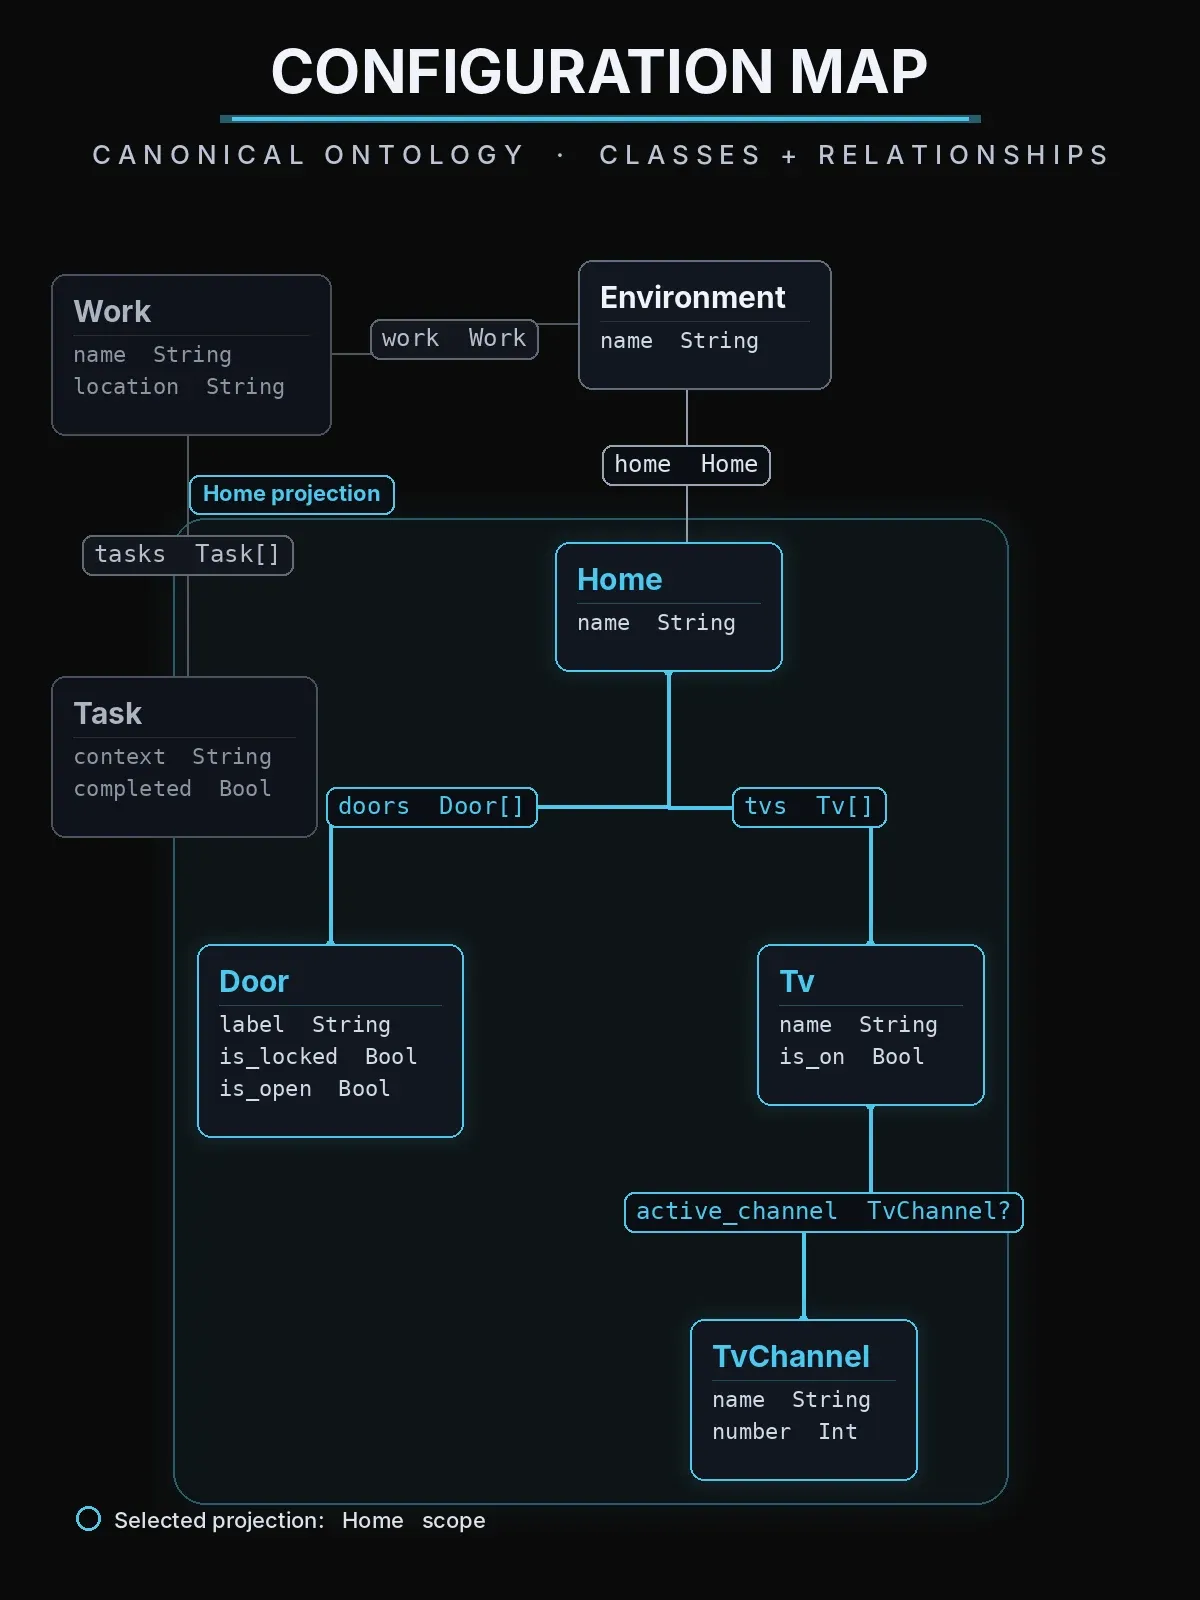Open the Home class node
1200x1600 pixels.
(669, 607)
